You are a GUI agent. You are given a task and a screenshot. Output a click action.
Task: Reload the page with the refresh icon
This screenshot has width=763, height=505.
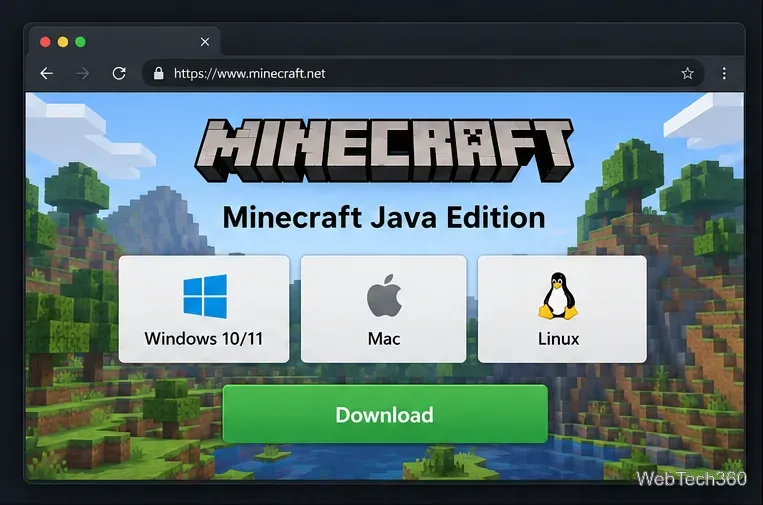[x=119, y=73]
